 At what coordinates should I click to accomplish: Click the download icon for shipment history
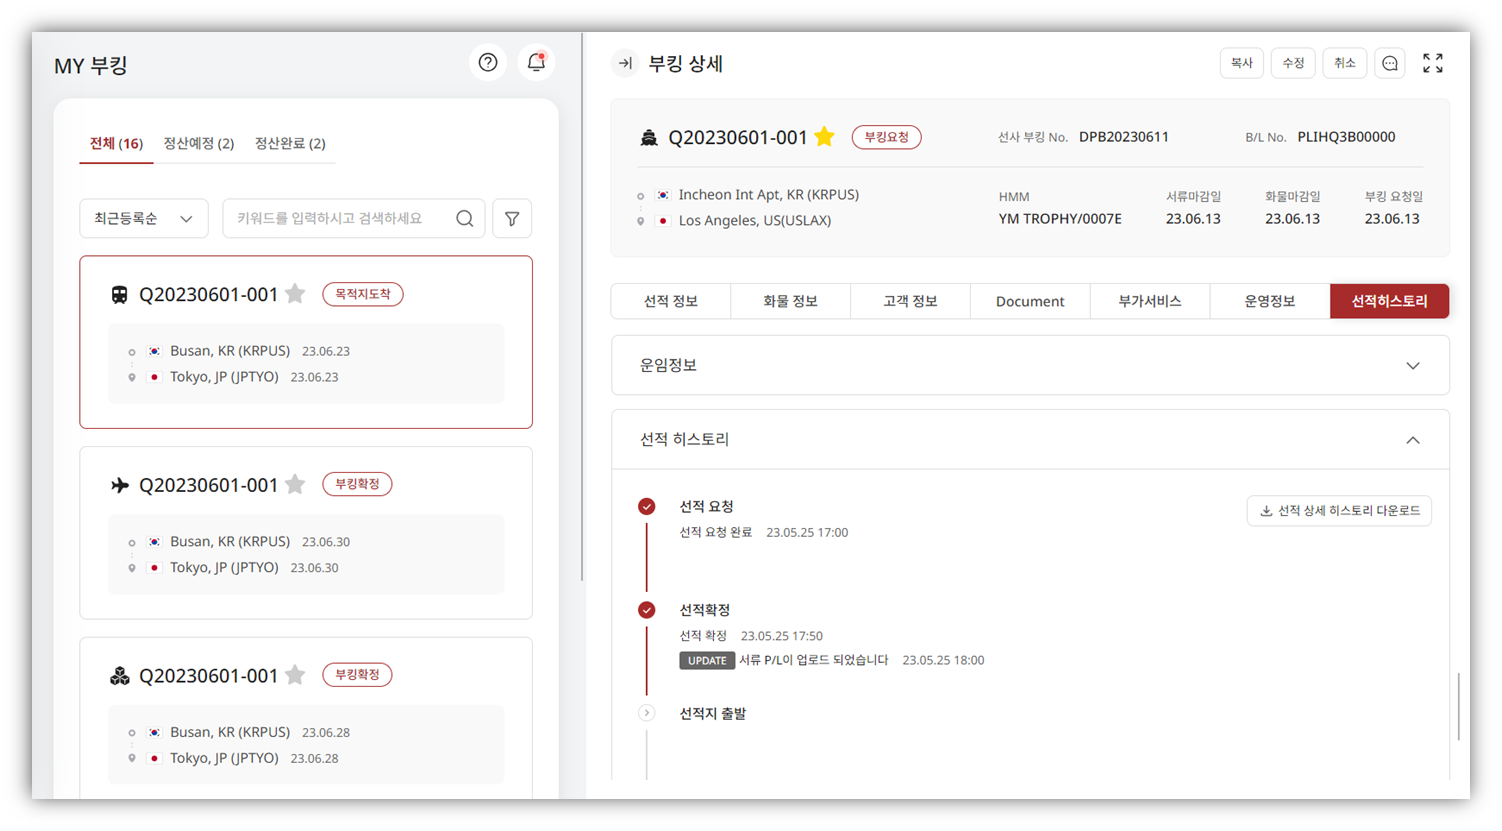[x=1266, y=511]
